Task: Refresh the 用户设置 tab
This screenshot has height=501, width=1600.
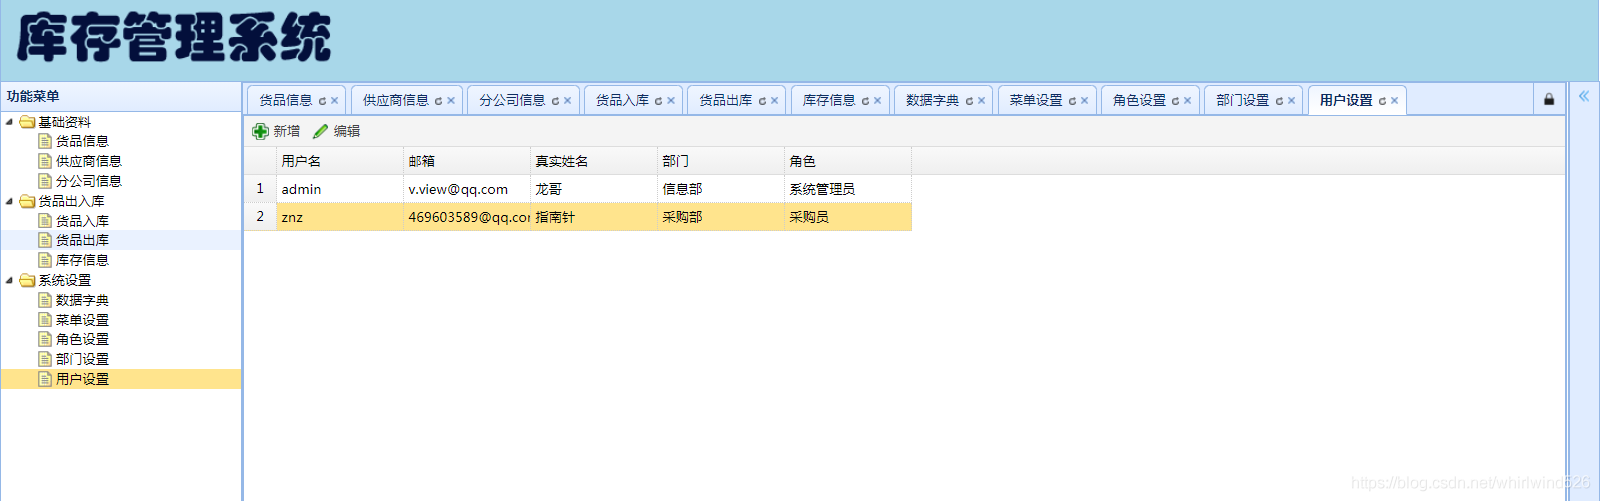Action: tap(1382, 101)
